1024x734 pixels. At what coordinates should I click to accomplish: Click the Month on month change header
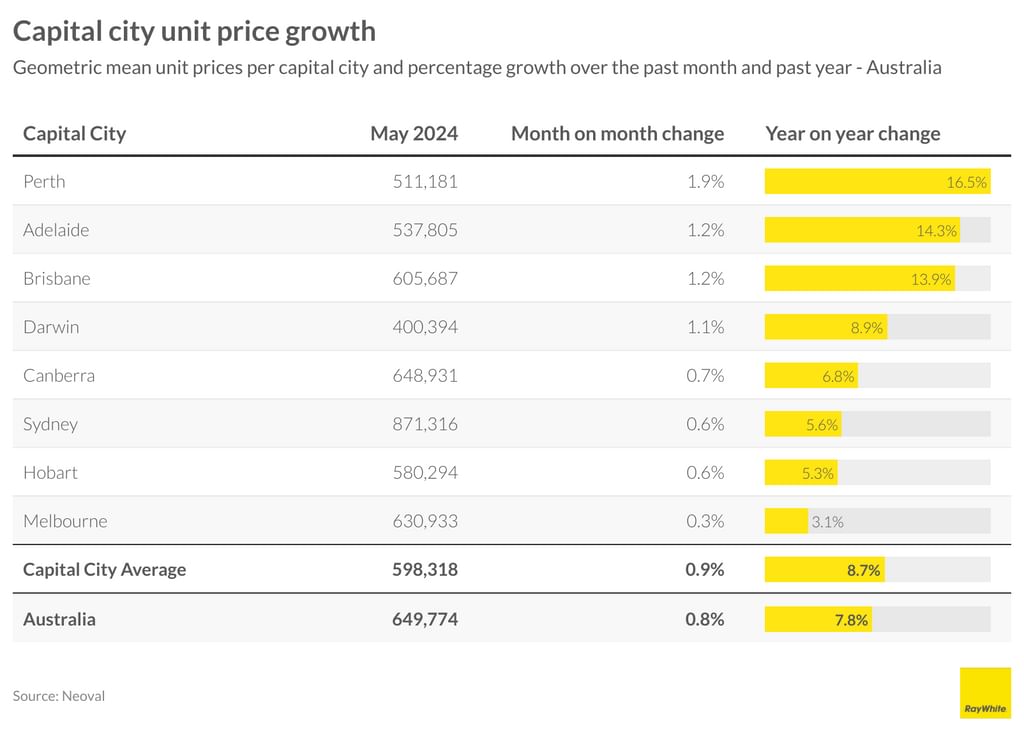tap(617, 133)
